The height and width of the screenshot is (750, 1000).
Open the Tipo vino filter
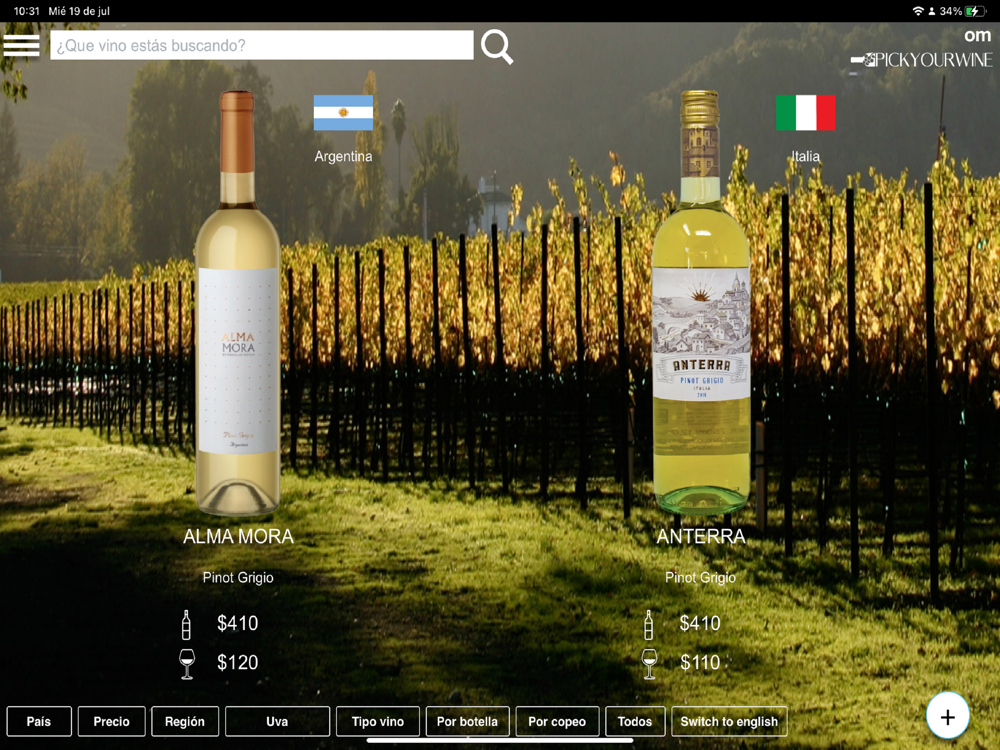tap(378, 721)
